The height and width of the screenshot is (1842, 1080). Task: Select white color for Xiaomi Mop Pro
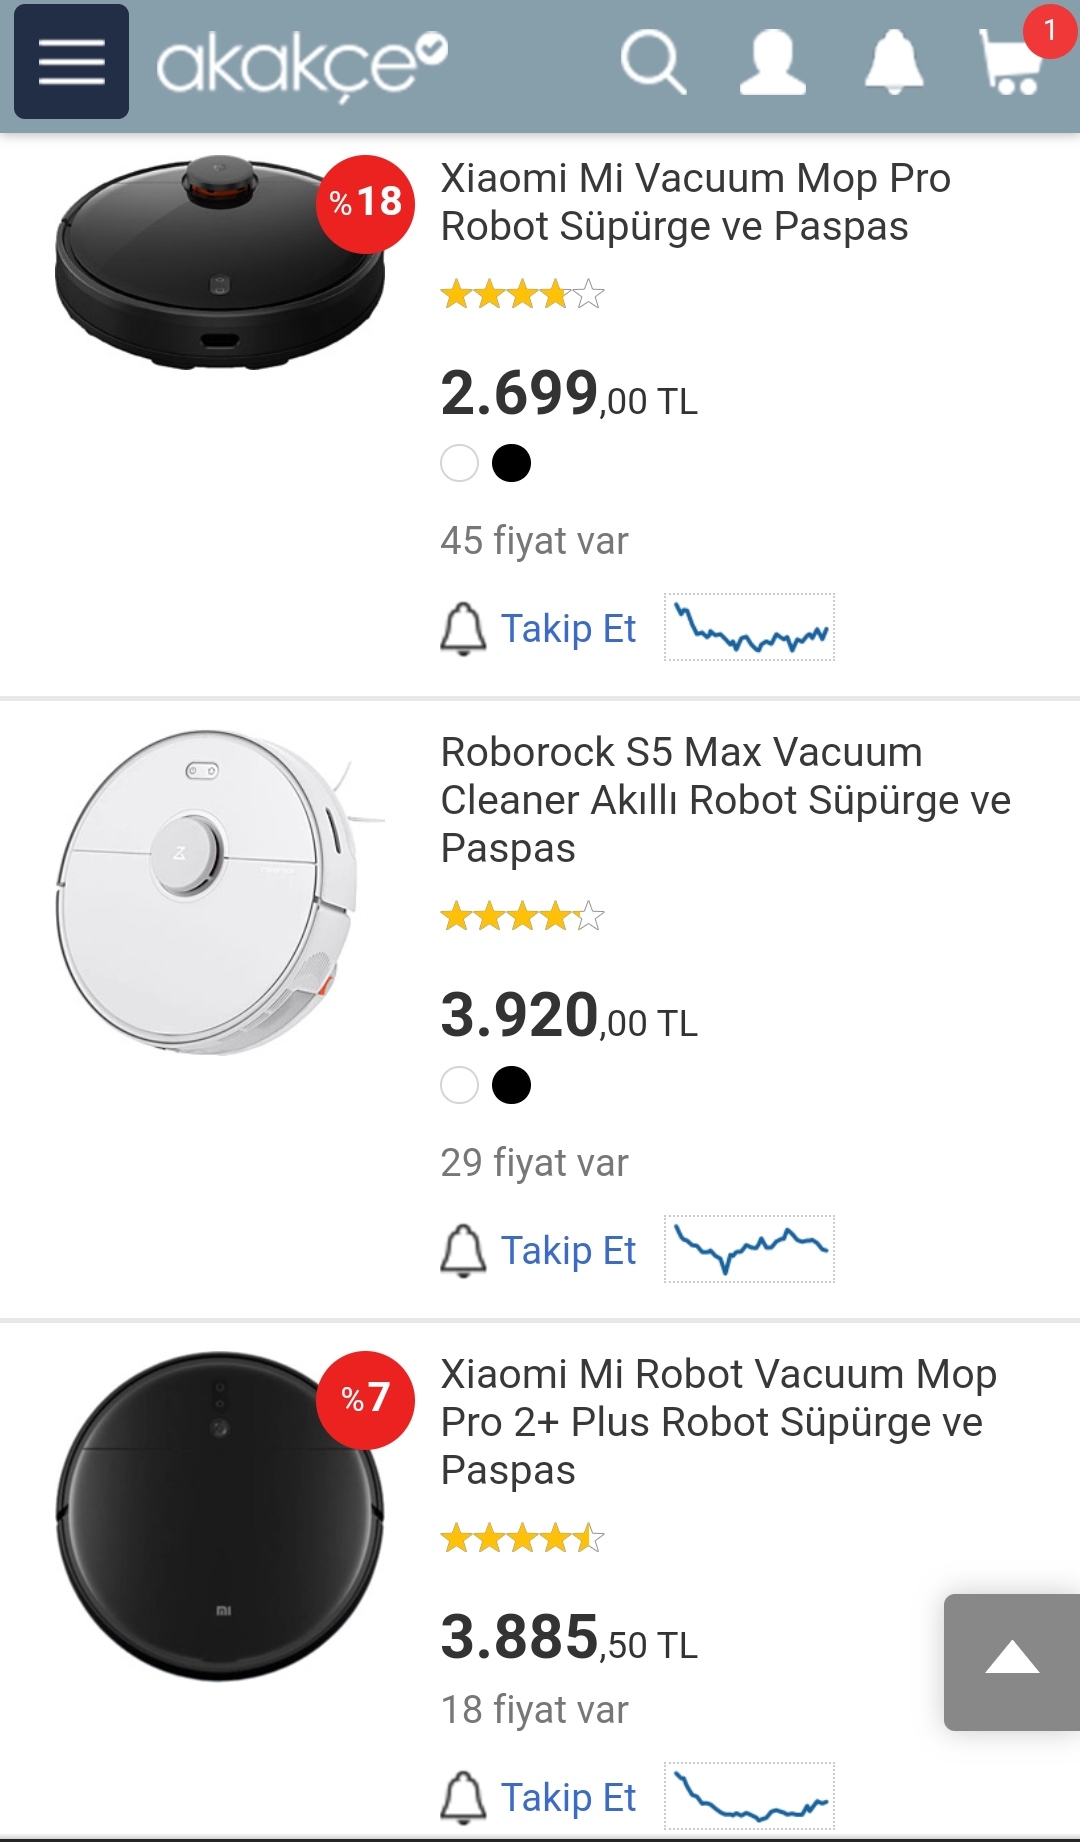point(460,463)
